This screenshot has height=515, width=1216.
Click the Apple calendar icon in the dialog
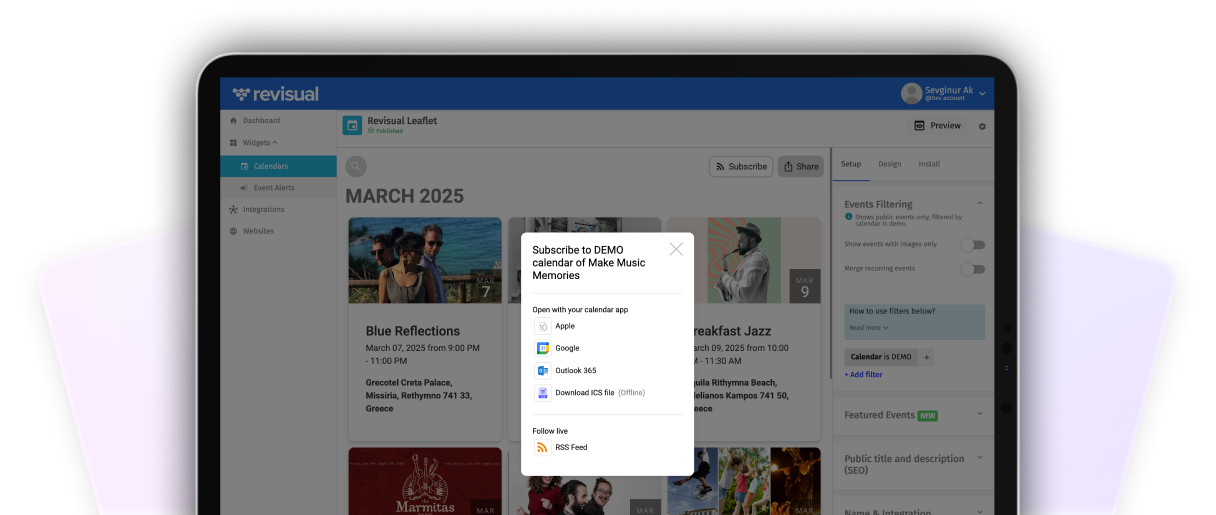[542, 327]
